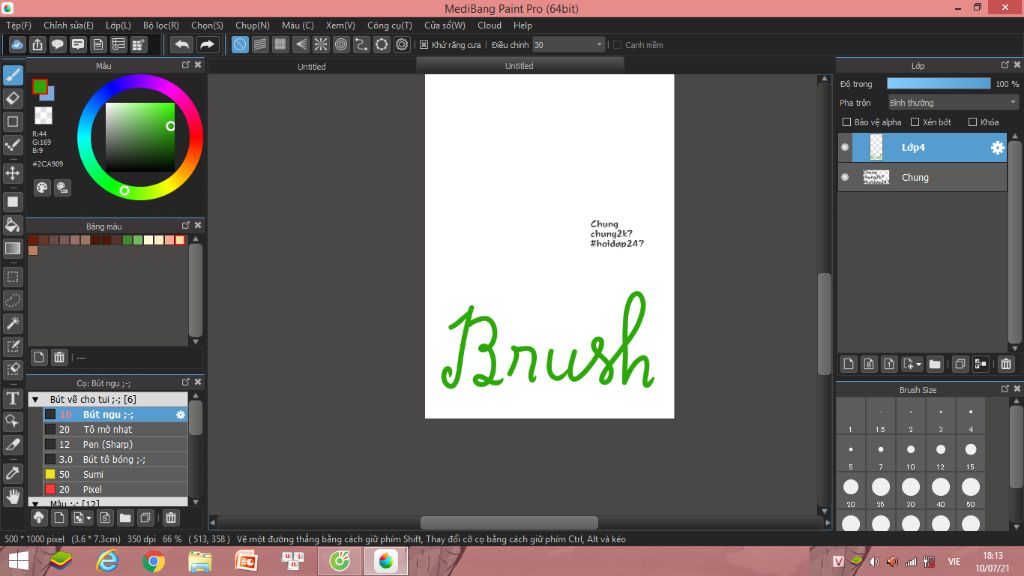Image resolution: width=1024 pixels, height=576 pixels.
Task: Open the Chỉnh sửa(E) menu
Action: [69, 25]
